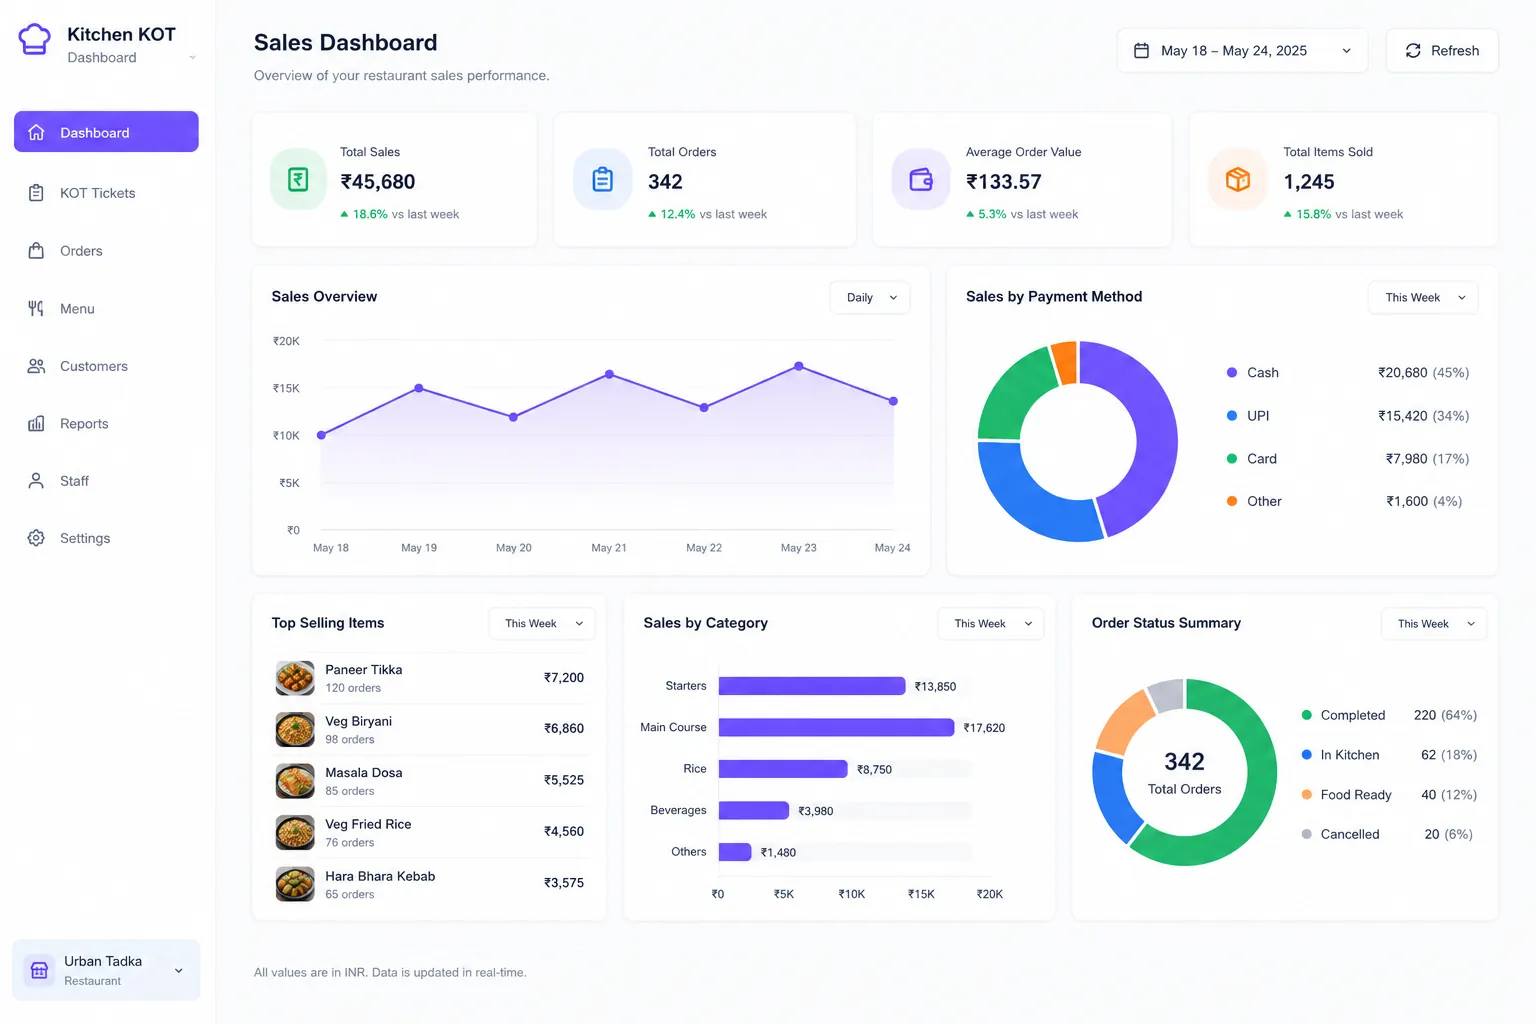Click the Veg Fried Rice thumbnail
This screenshot has height=1024, width=1536.
coord(295,832)
